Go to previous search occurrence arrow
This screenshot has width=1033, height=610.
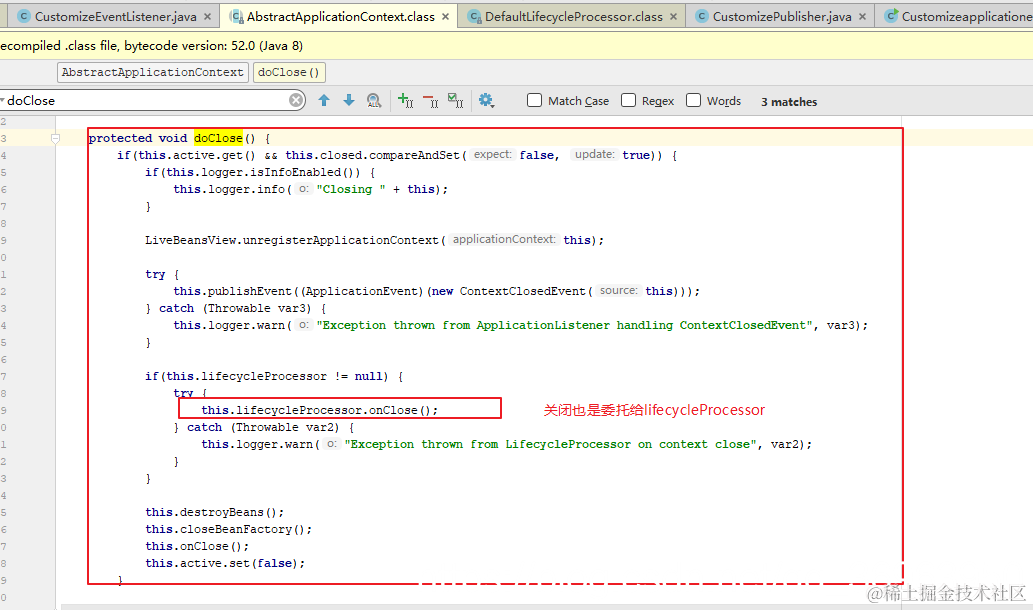pos(323,100)
